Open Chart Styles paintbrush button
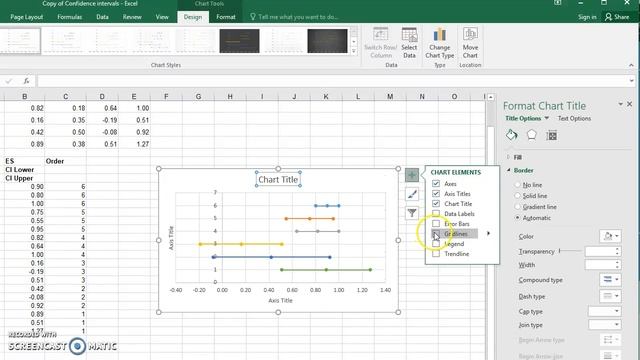The image size is (640, 360). 412,194
